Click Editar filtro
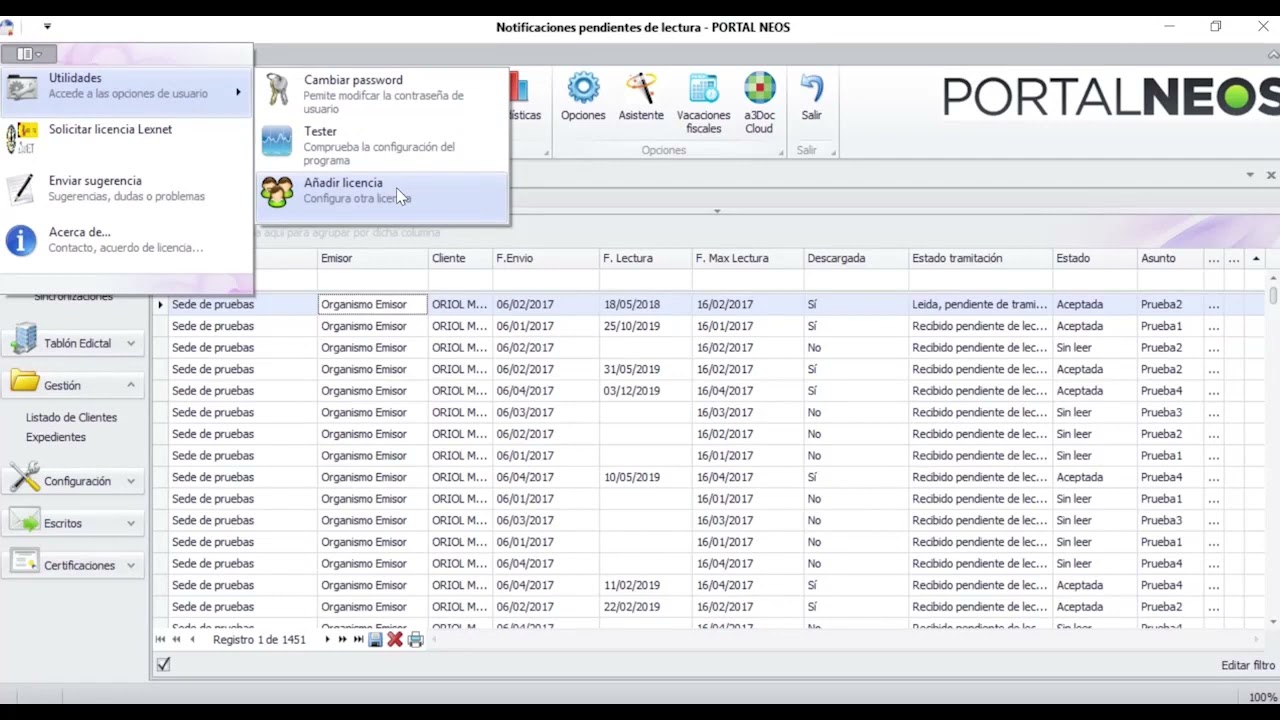This screenshot has width=1280, height=720. coord(1247,665)
